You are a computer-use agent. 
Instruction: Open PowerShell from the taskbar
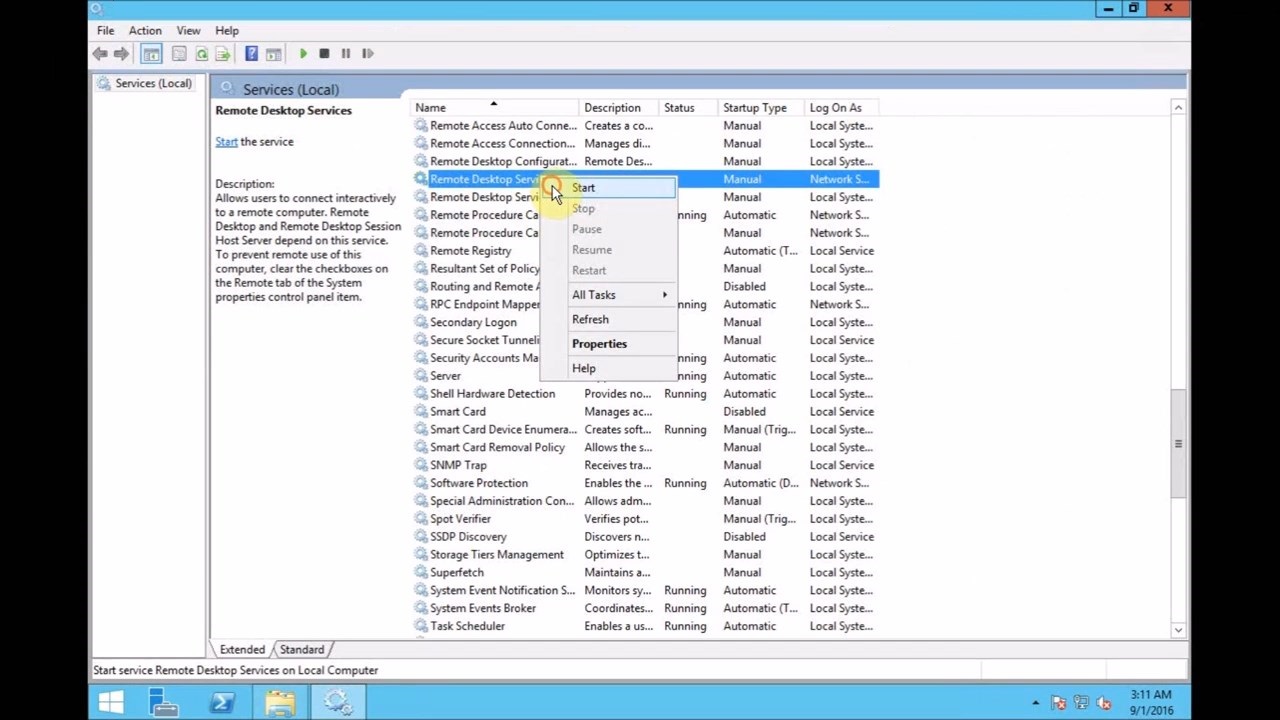[221, 703]
